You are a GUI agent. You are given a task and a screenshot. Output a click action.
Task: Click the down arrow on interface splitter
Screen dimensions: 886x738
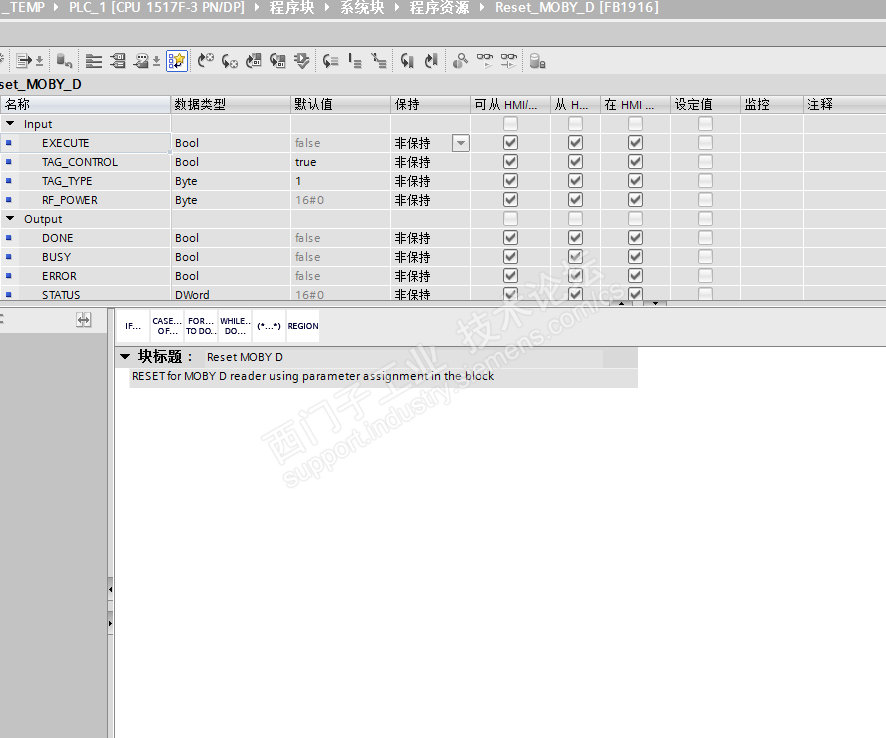[655, 303]
